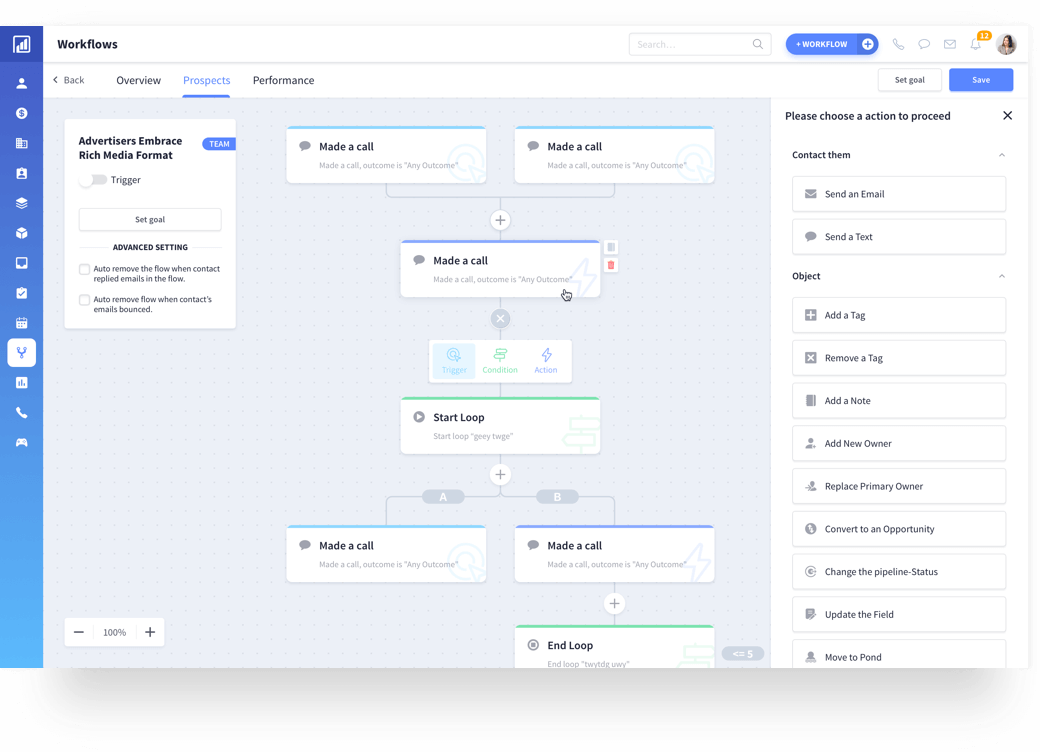Click the zoom in plus button
Viewport: 1040px width, 752px height.
pyautogui.click(x=150, y=632)
